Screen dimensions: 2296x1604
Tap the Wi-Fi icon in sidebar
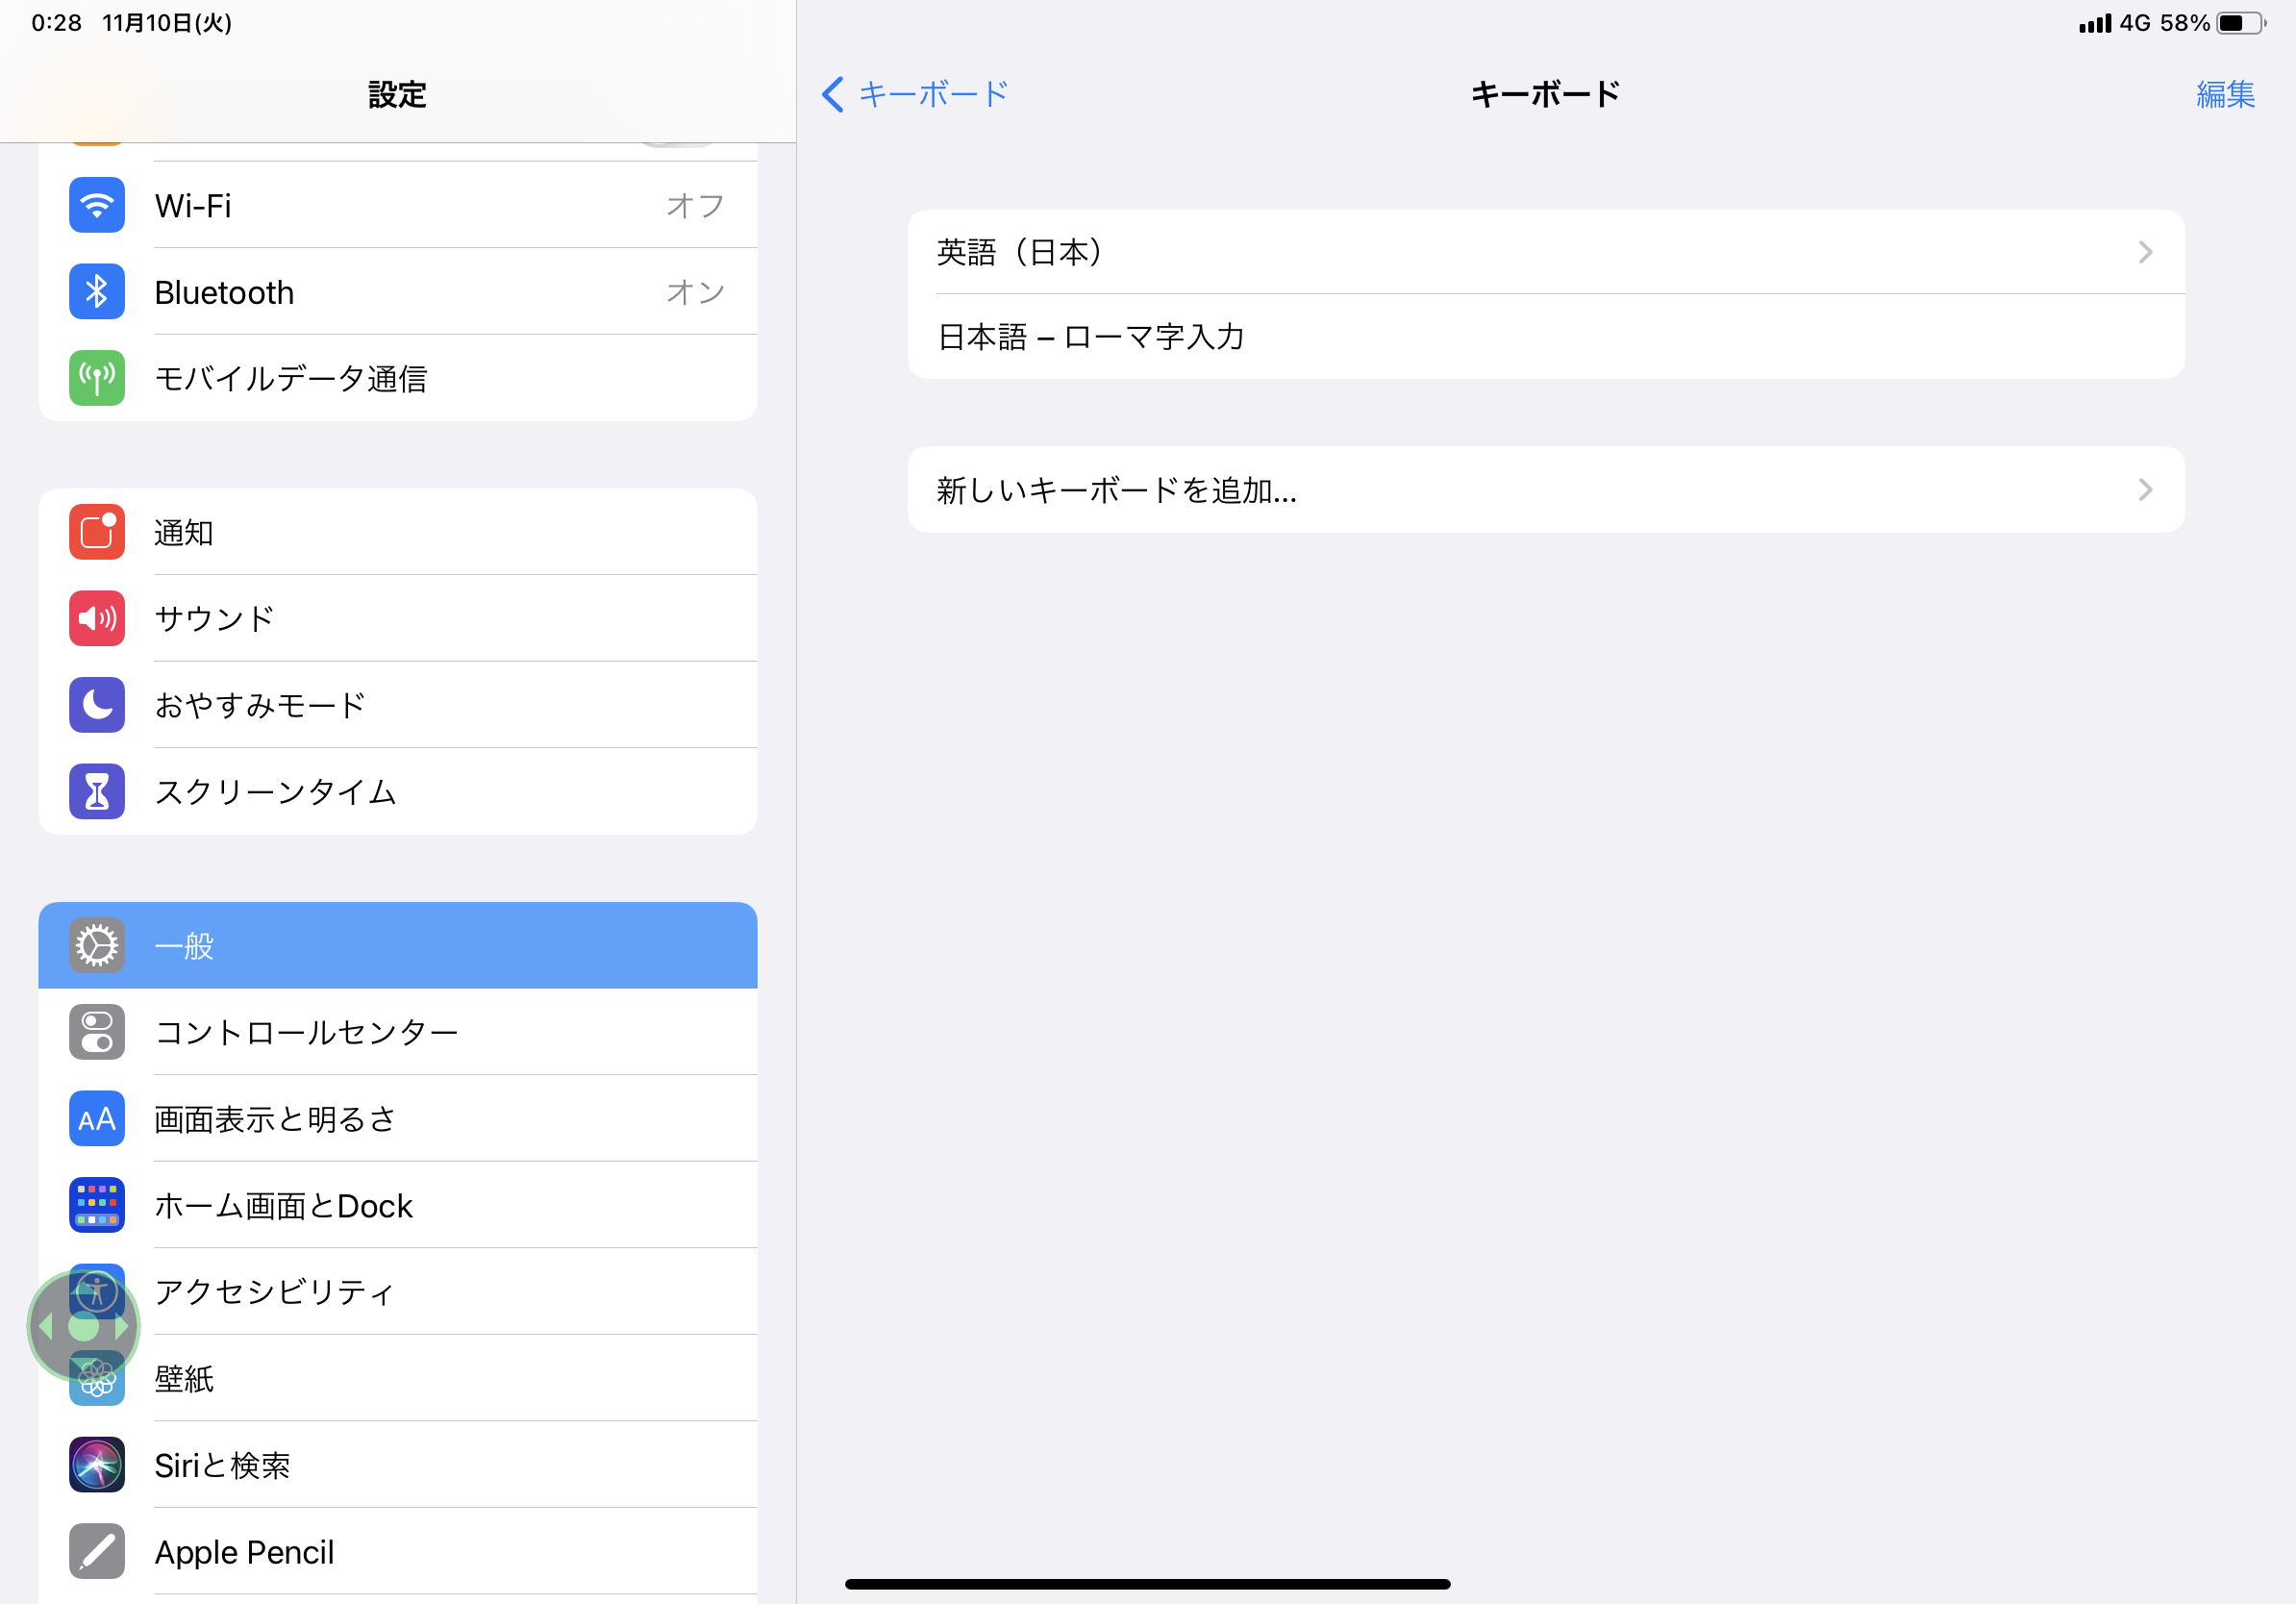[x=97, y=205]
